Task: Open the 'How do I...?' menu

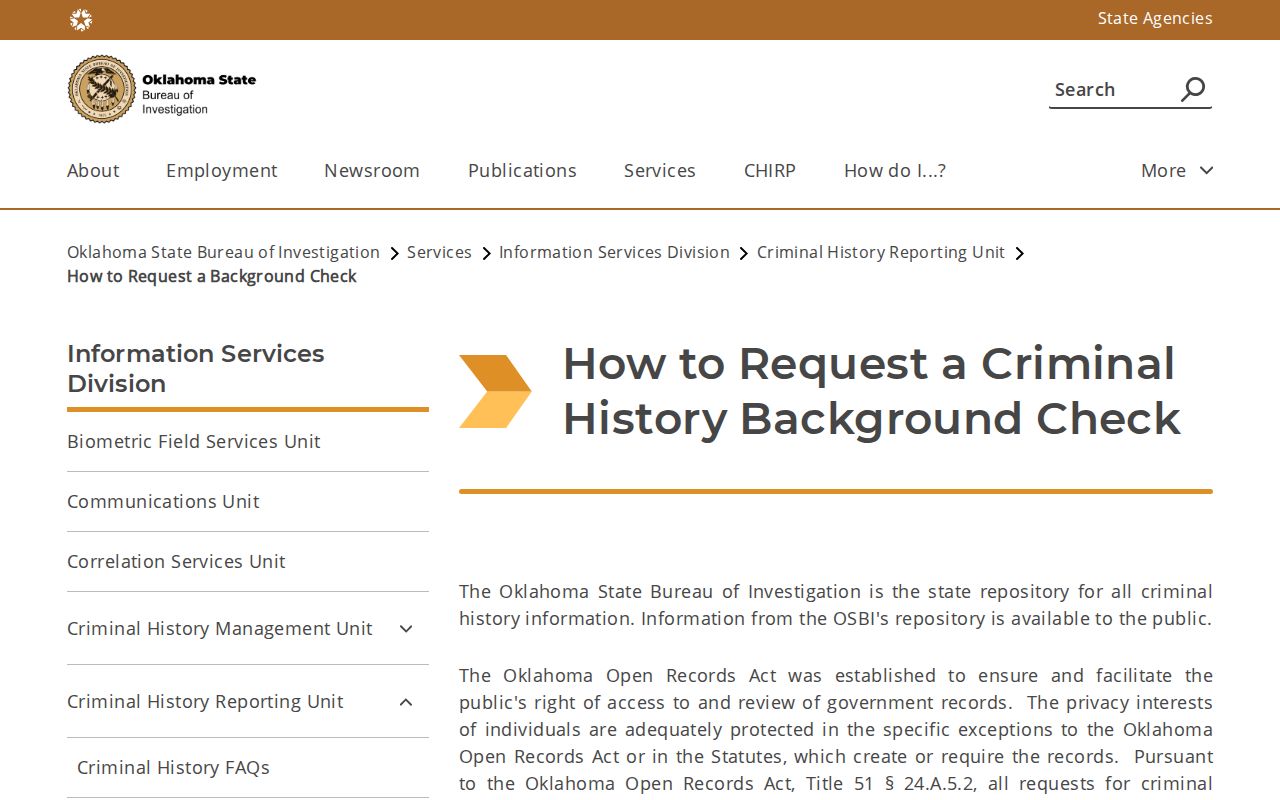Action: 895,170
